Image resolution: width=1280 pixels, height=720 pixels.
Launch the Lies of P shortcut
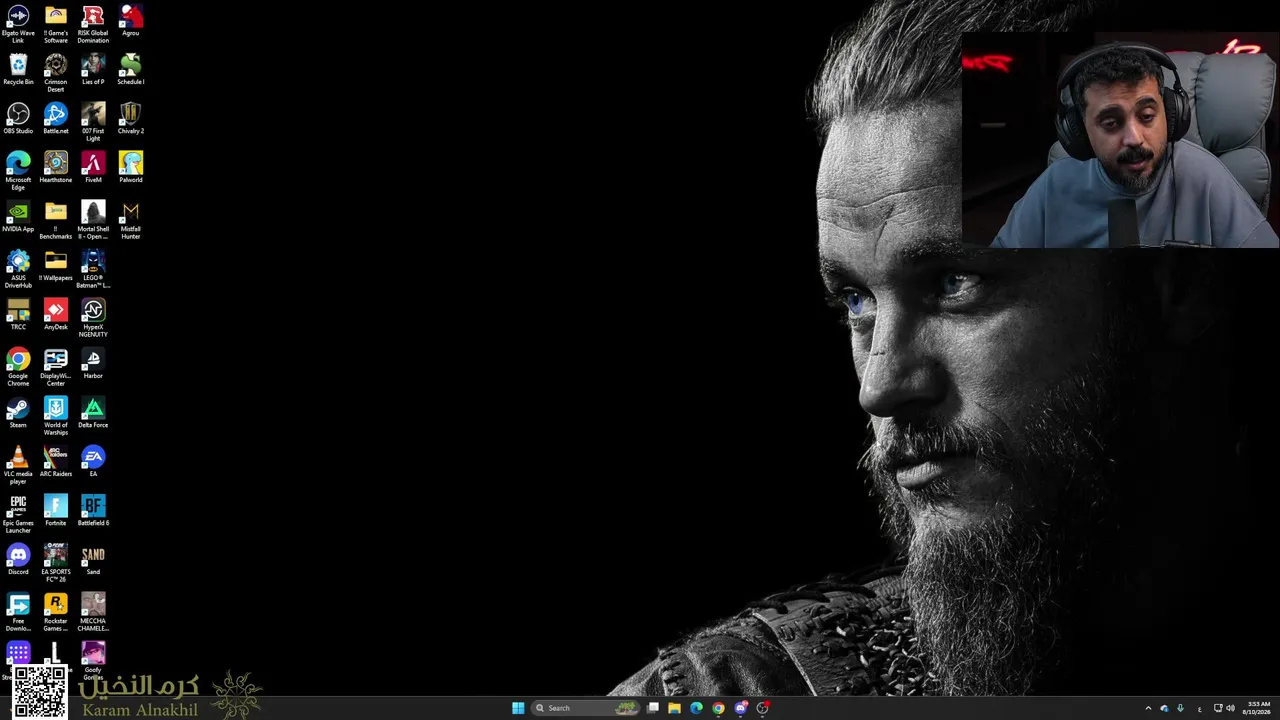(x=93, y=70)
